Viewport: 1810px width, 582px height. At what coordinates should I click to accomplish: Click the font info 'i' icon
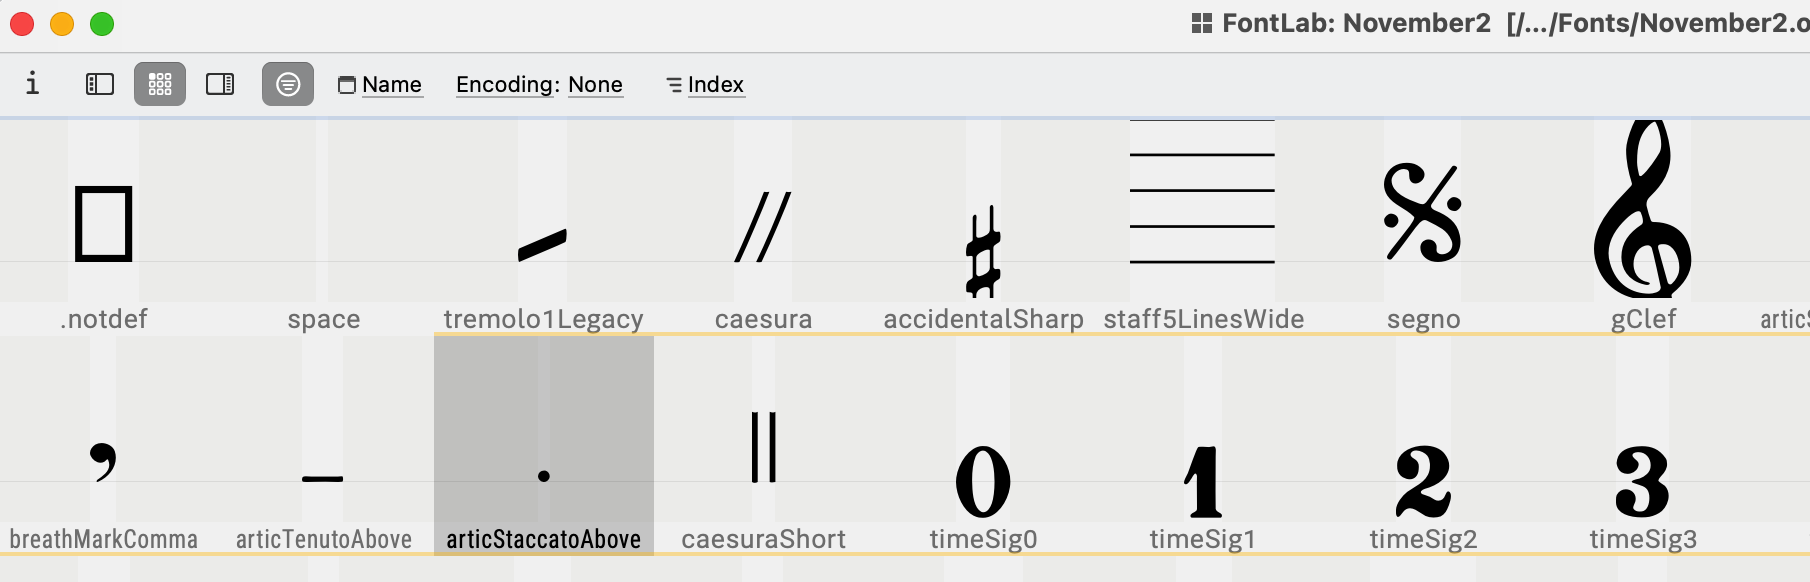(x=32, y=83)
